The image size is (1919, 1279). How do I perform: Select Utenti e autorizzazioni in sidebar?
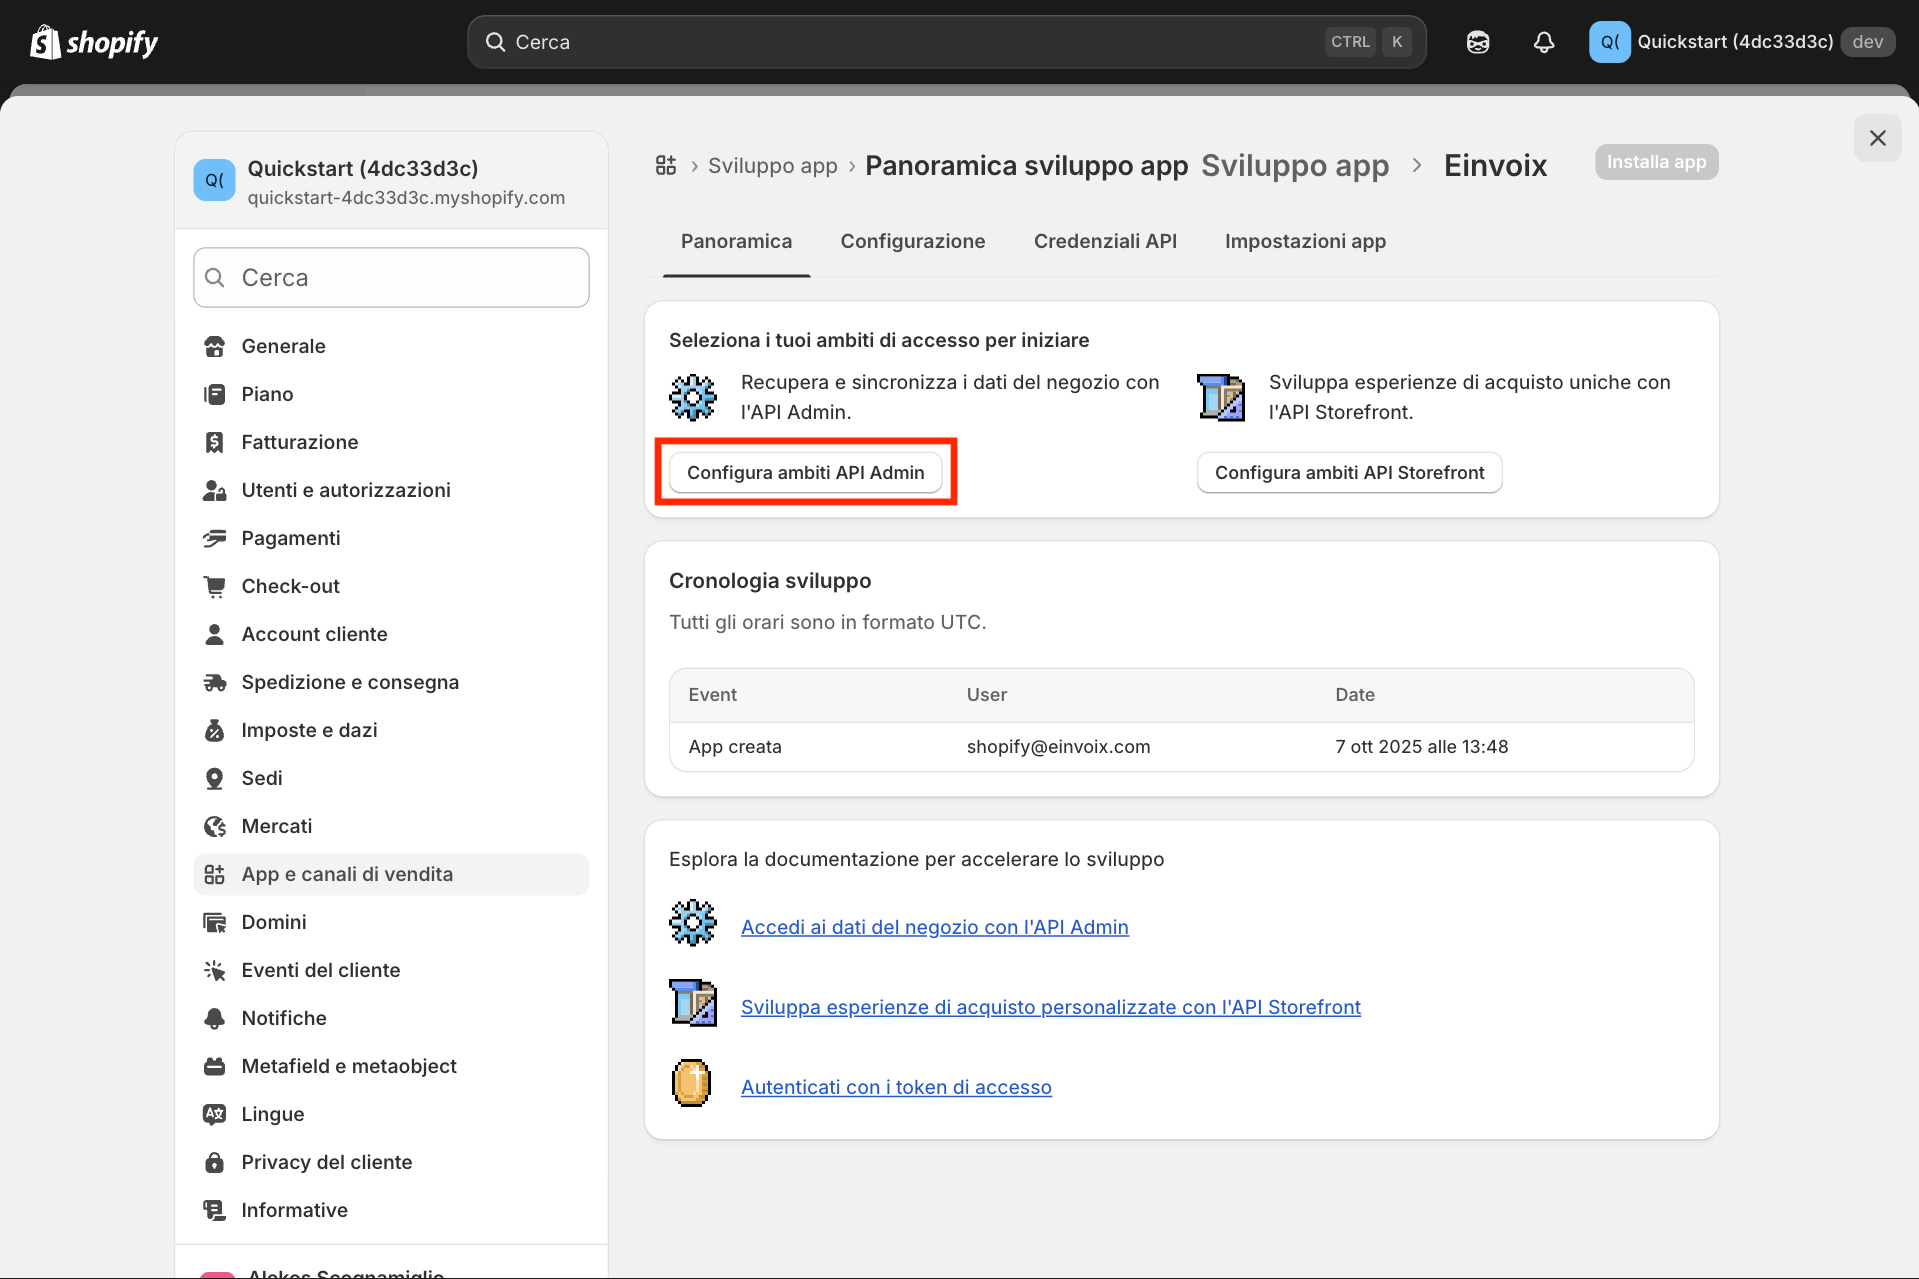click(x=345, y=490)
